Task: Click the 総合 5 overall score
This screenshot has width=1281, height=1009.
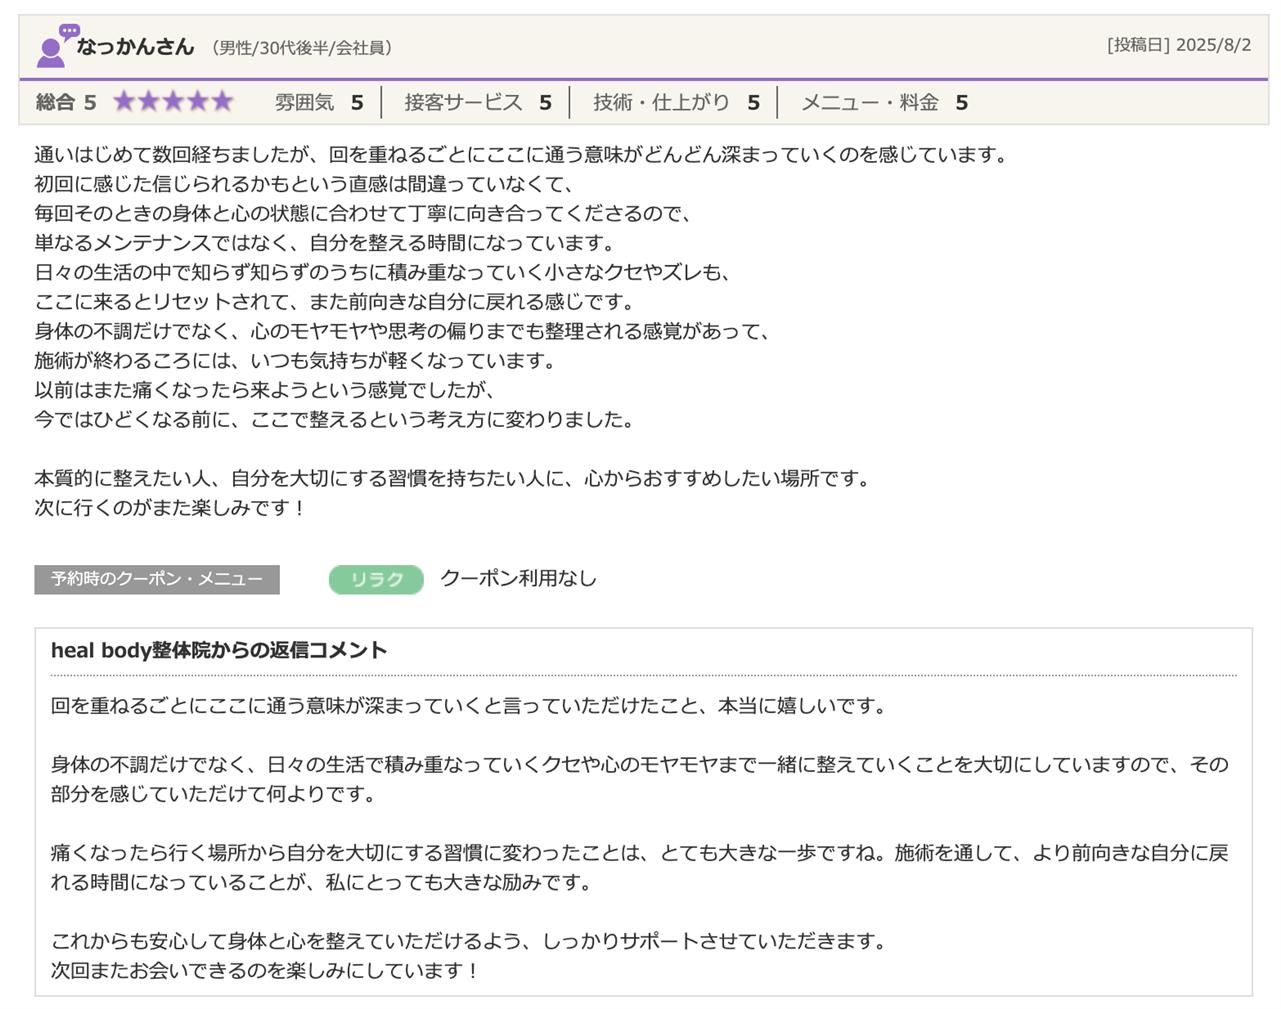Action: (x=66, y=102)
